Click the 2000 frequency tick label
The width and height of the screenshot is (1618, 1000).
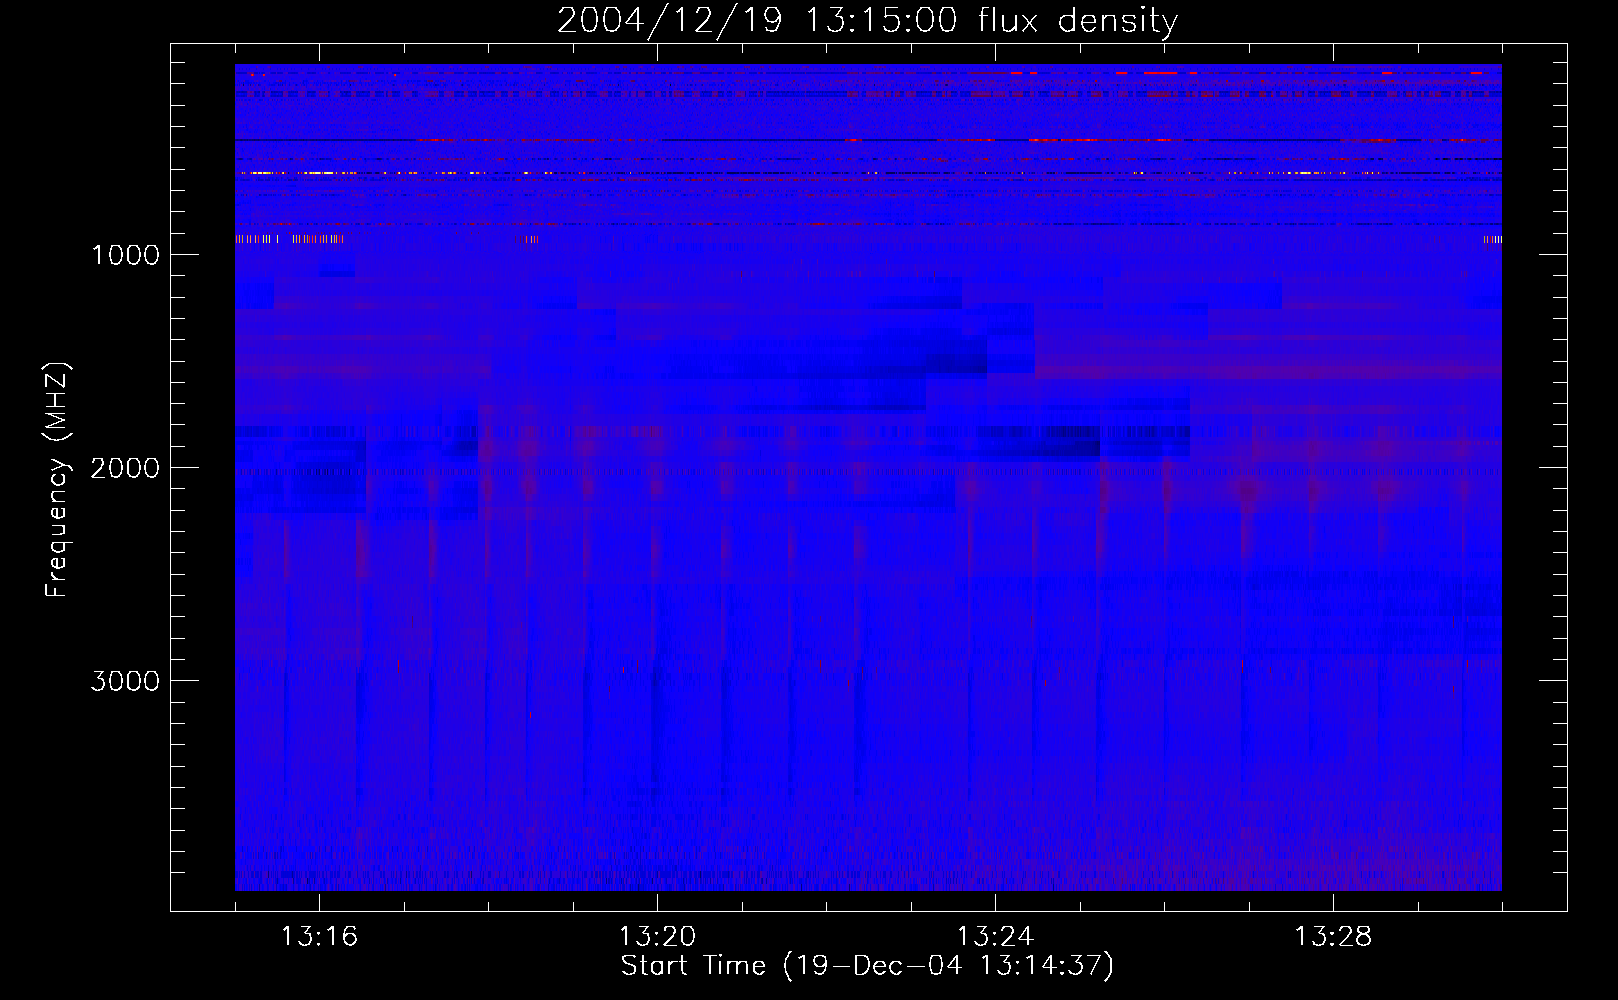125,468
